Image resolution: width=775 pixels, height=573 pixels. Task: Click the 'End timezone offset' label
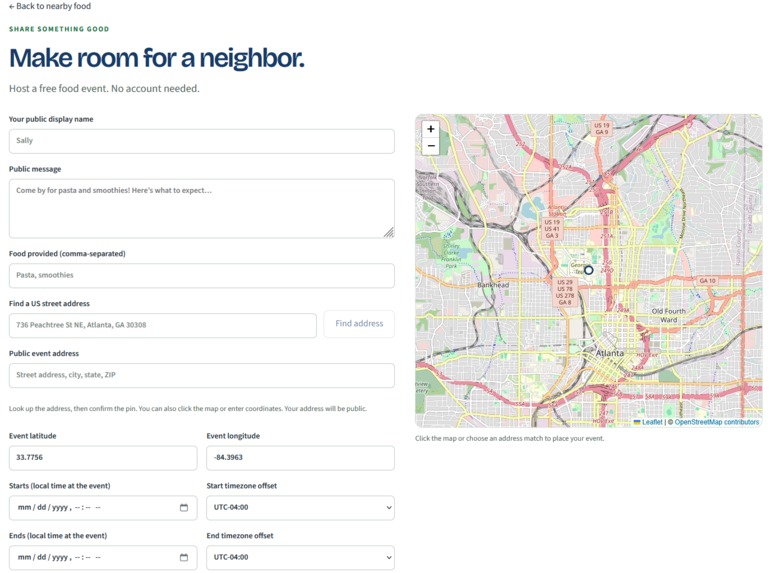[240, 536]
